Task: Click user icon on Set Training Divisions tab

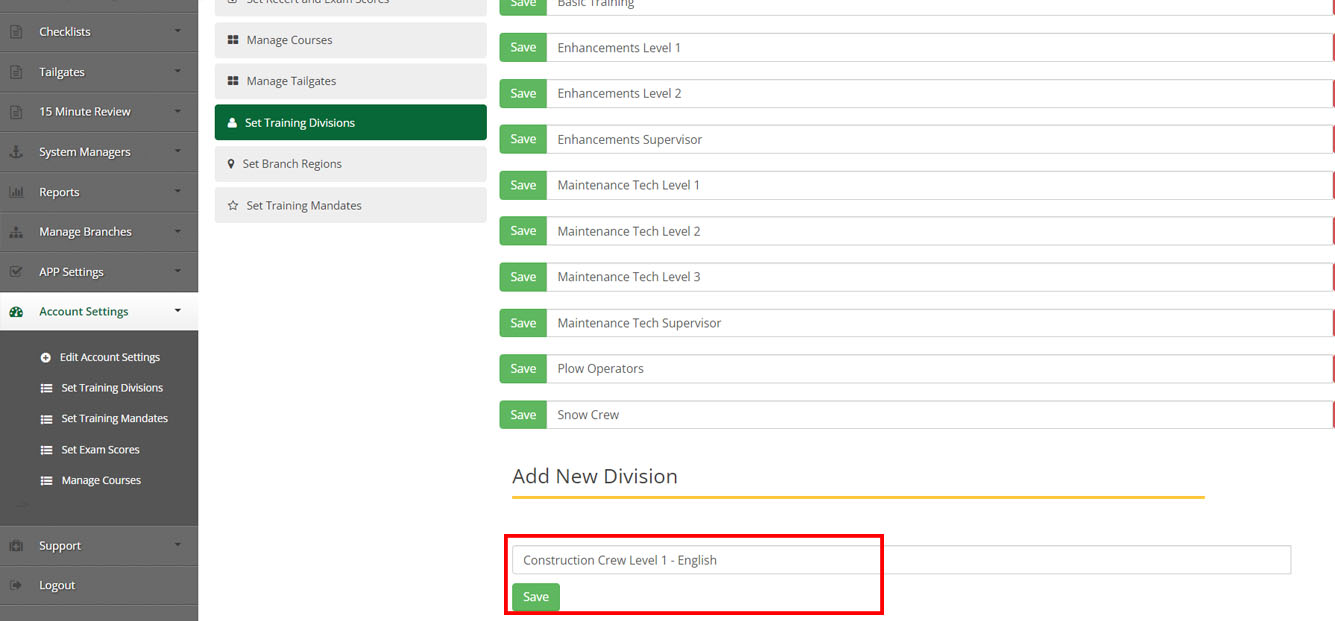Action: point(233,123)
